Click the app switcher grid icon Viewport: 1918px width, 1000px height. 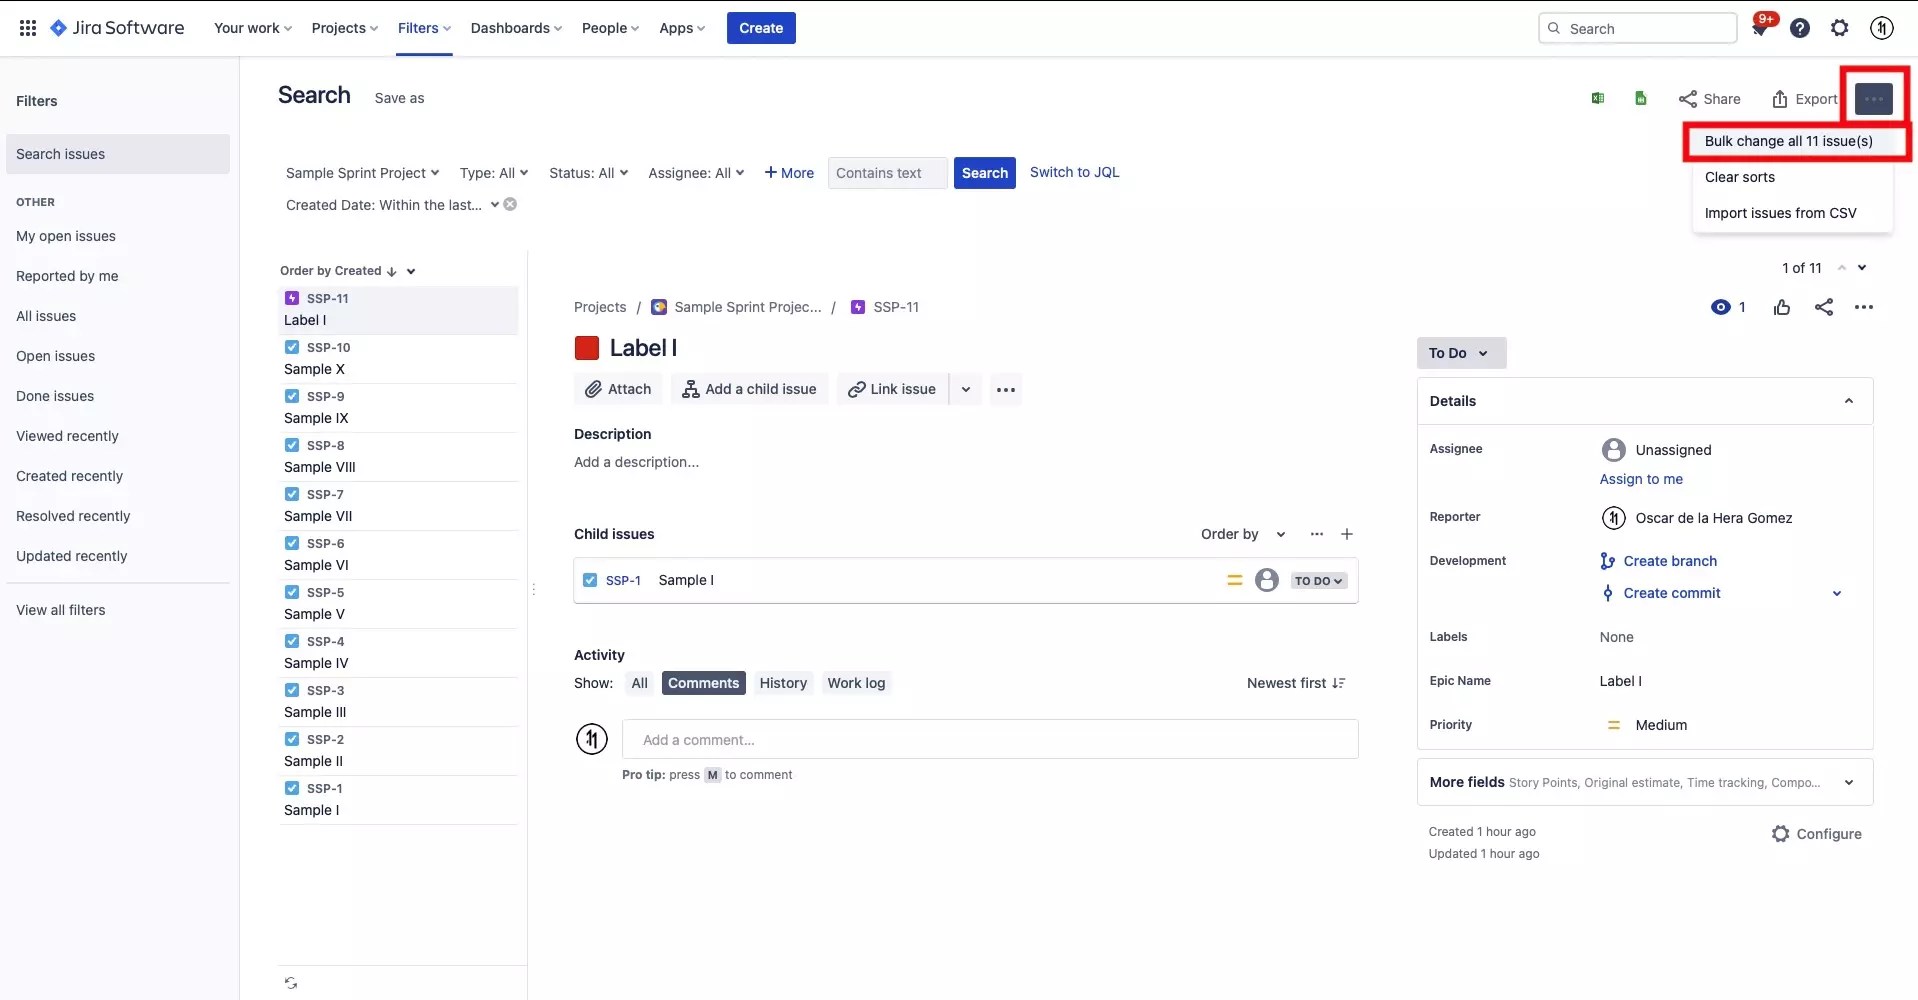(28, 27)
